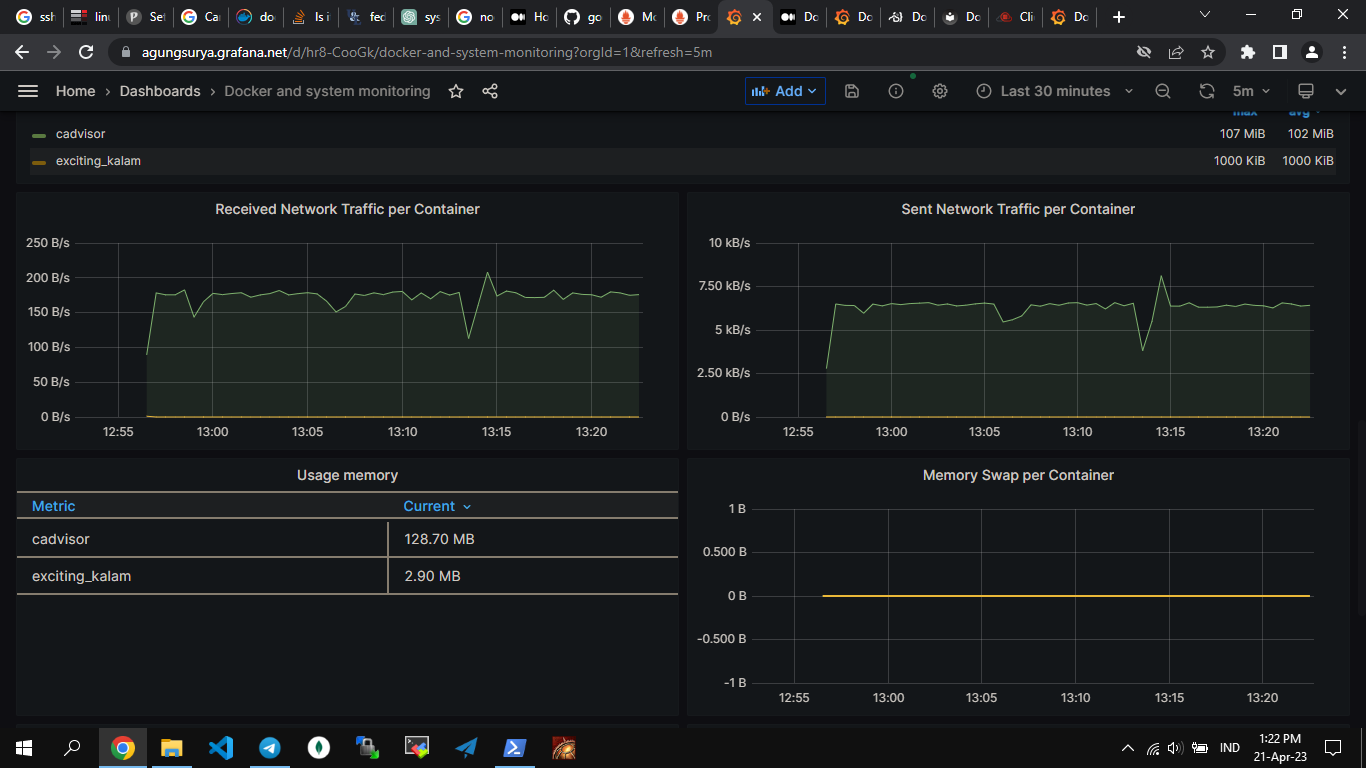Open the Add panel dropdown

(x=785, y=91)
